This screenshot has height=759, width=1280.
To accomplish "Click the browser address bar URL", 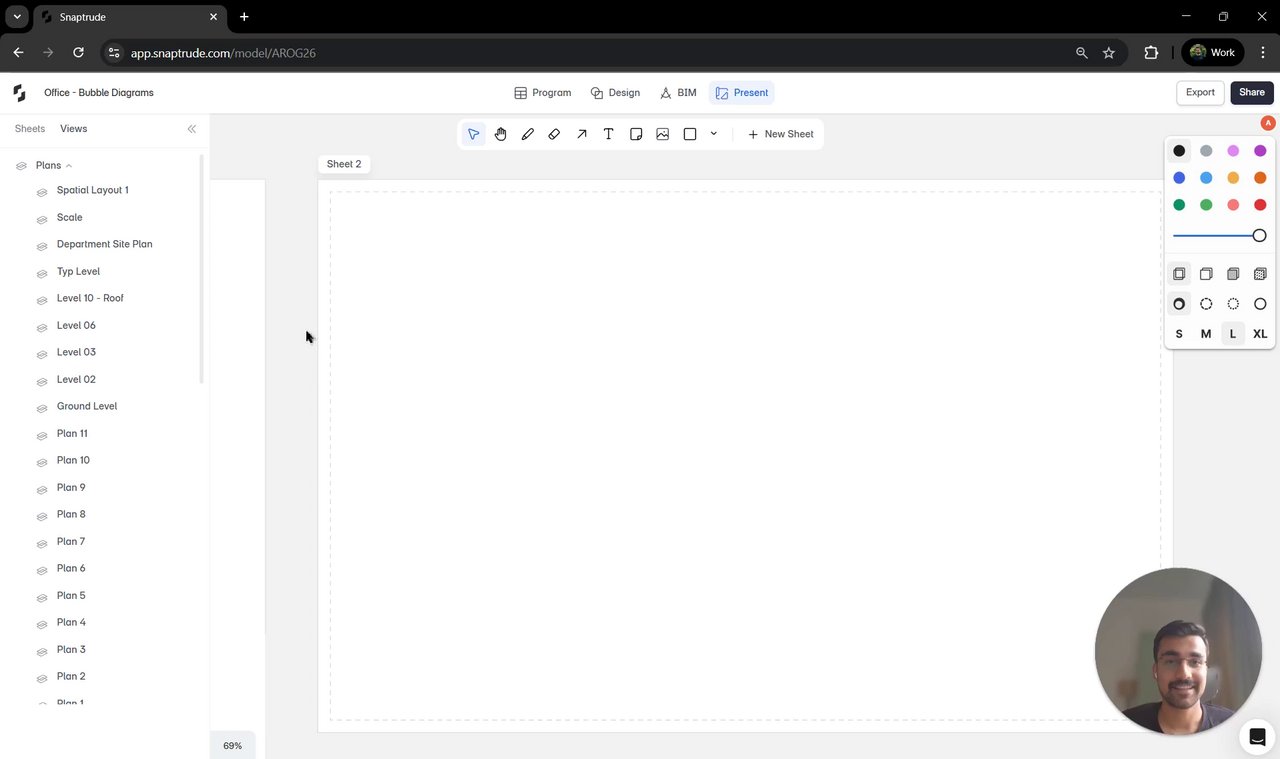I will (x=223, y=53).
